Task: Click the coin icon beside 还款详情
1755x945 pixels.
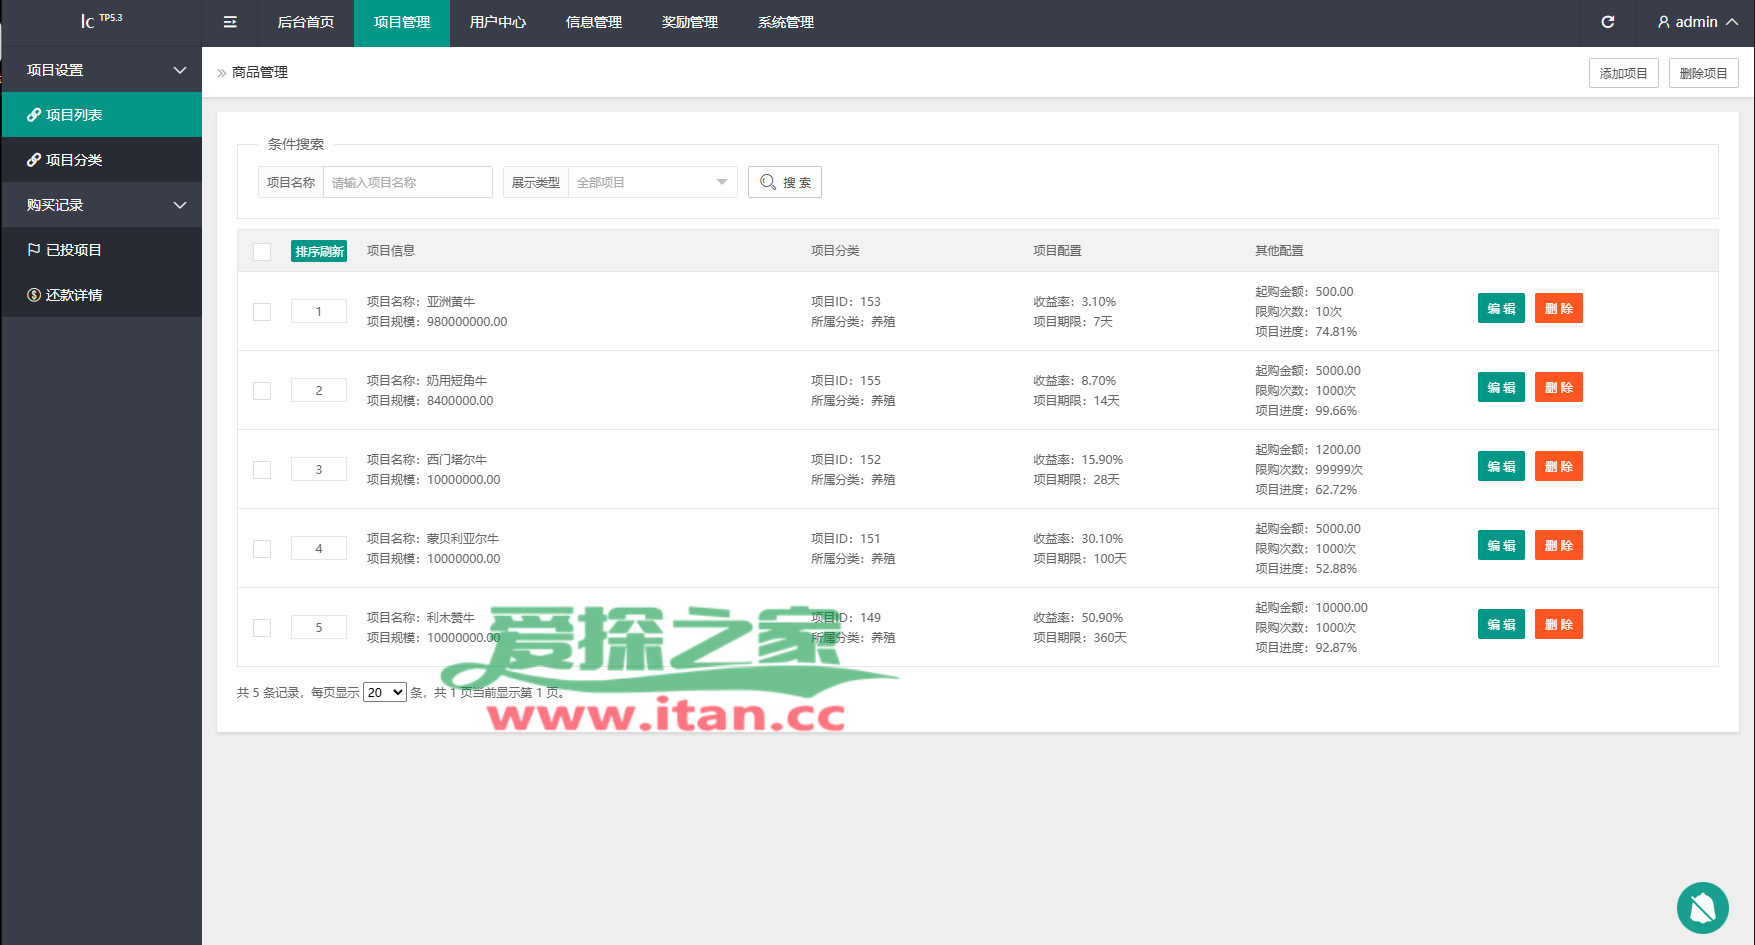Action: click(34, 295)
